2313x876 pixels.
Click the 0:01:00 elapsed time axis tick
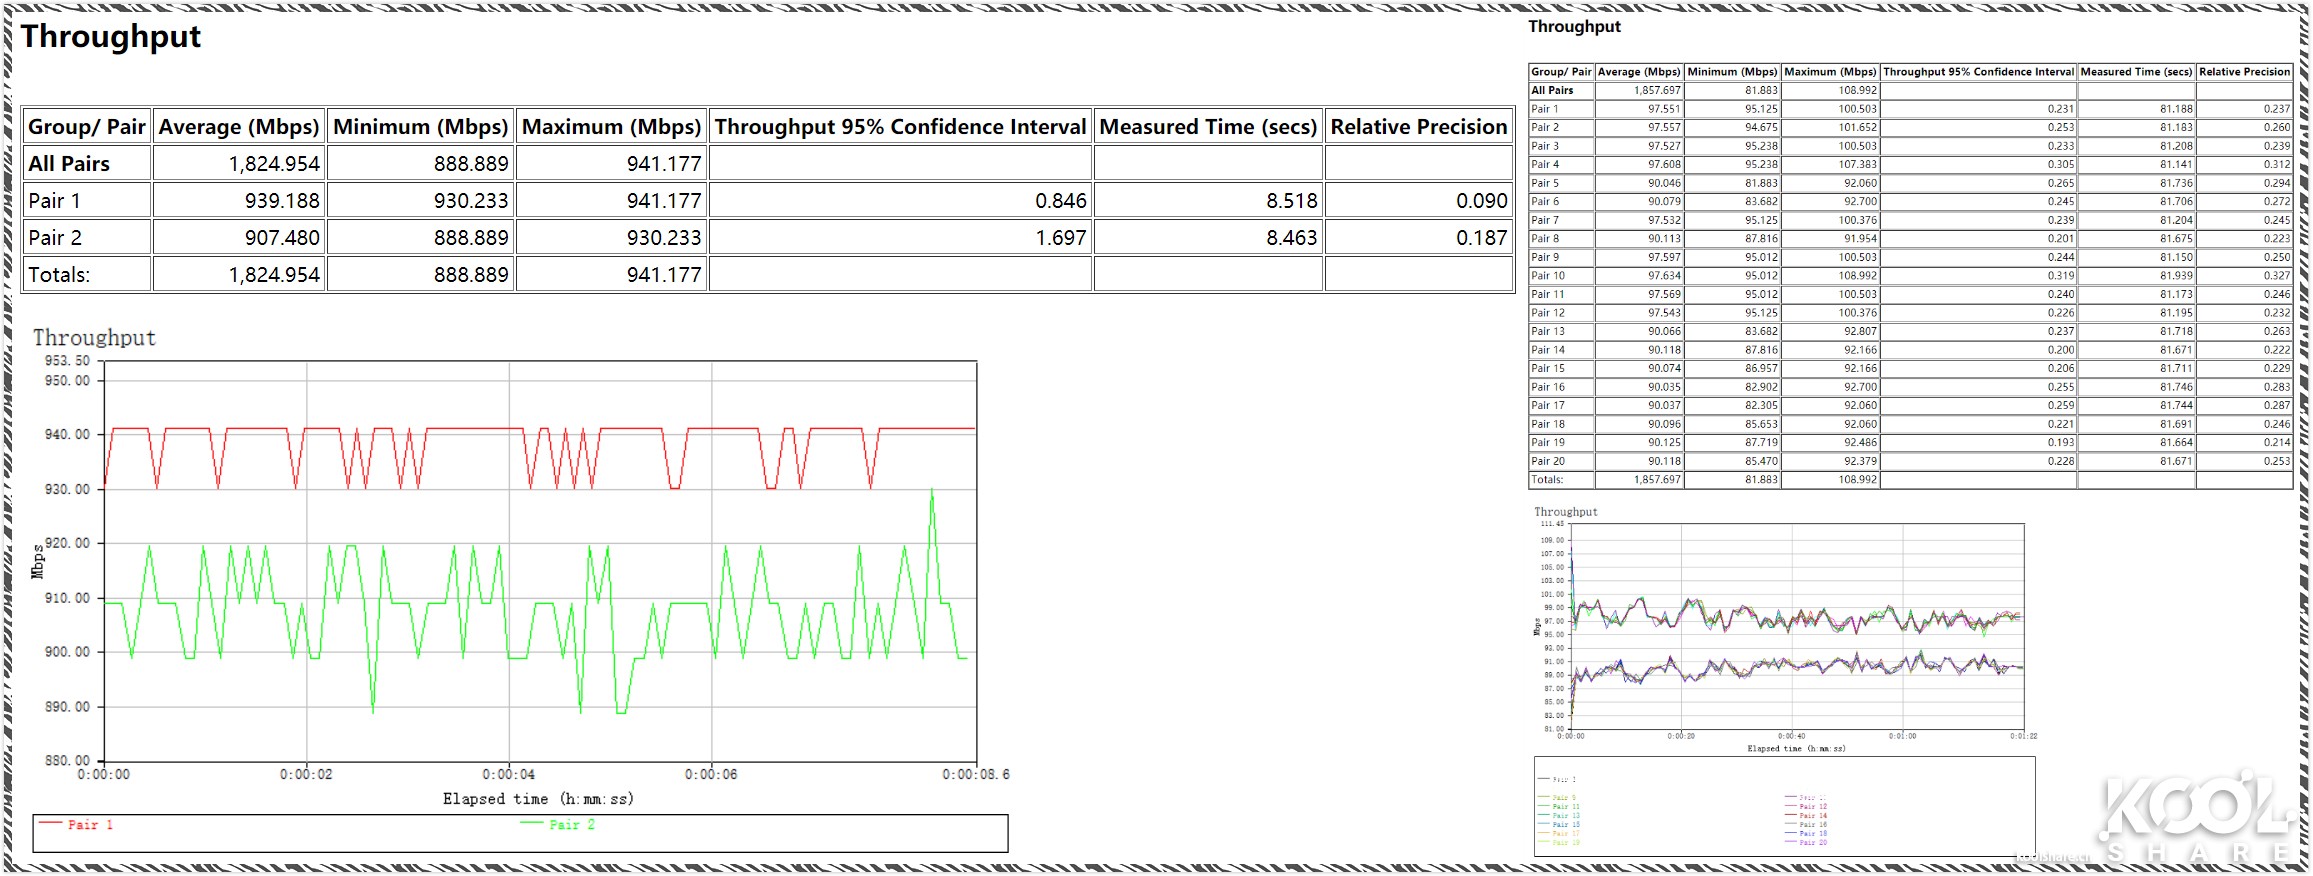tap(1902, 736)
